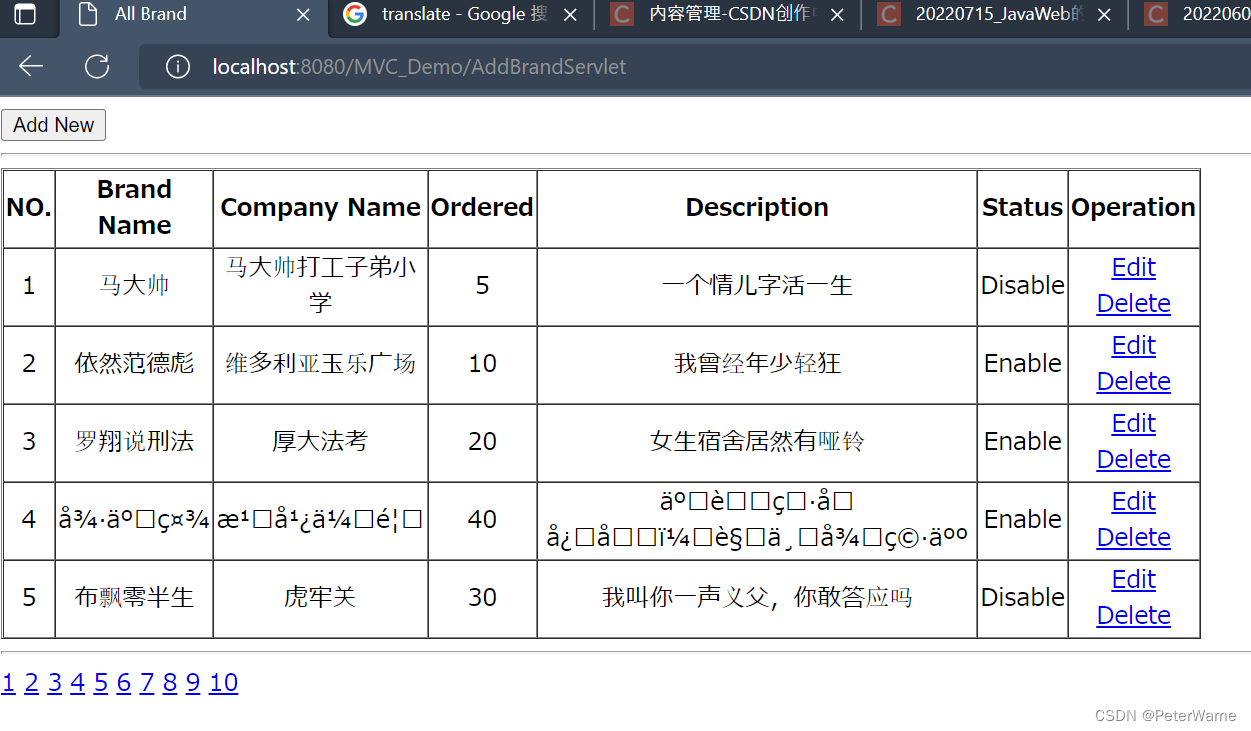This screenshot has width=1251, height=731.
Task: Close the All Brand tab
Action: click(304, 15)
